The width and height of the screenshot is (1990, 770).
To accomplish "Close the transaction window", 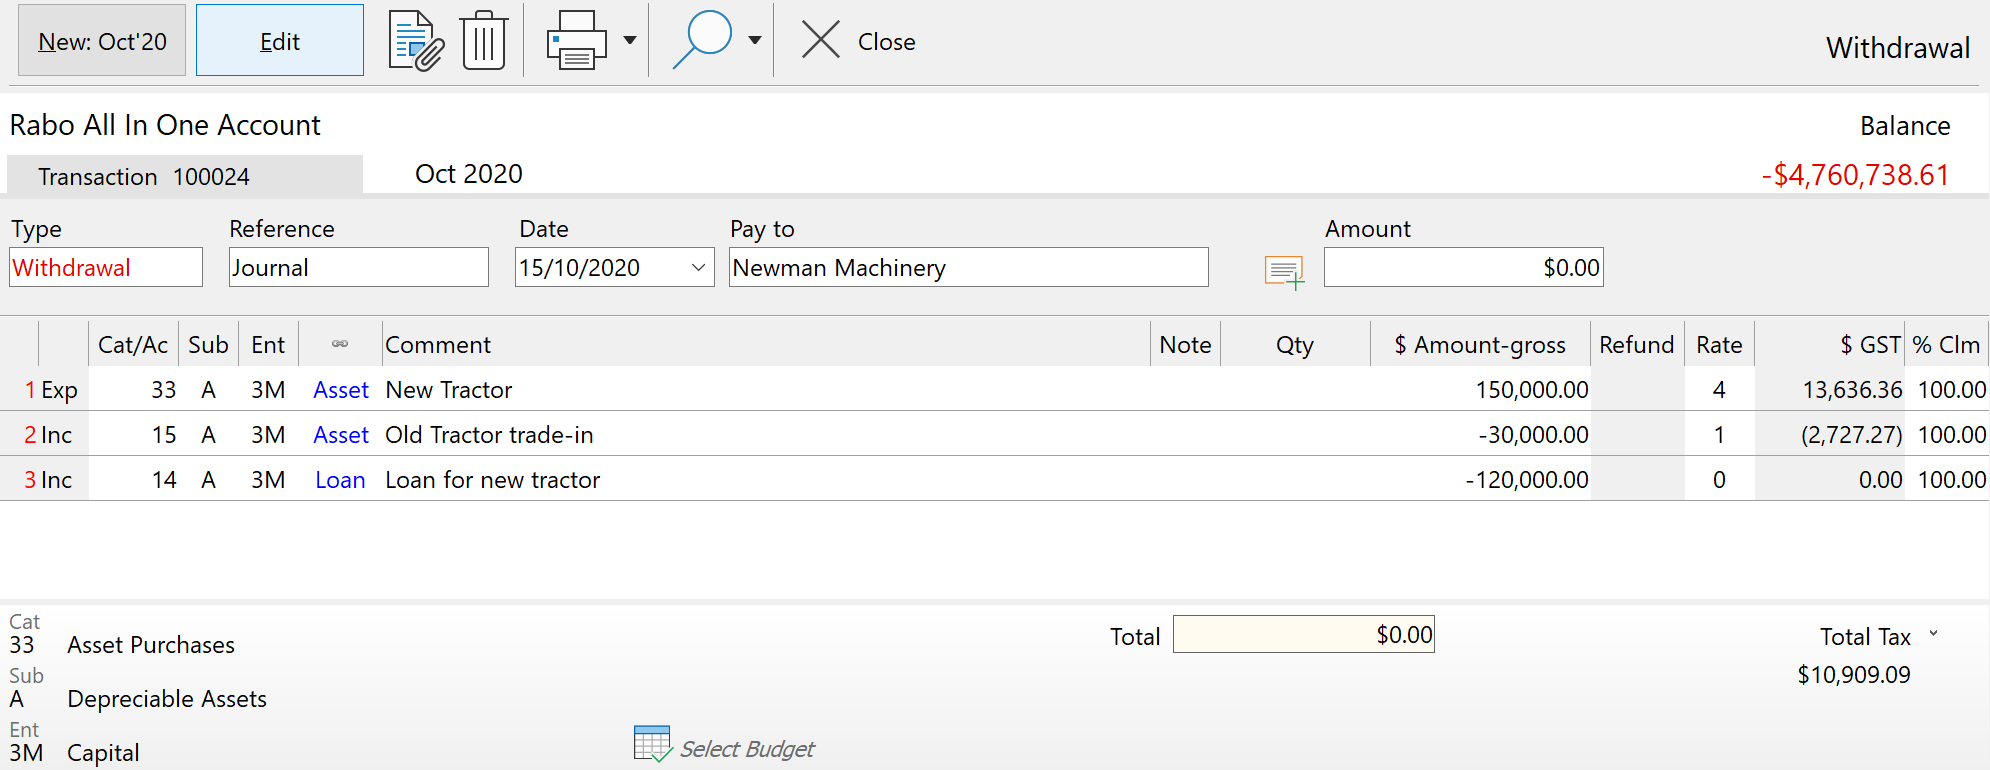I will (858, 41).
